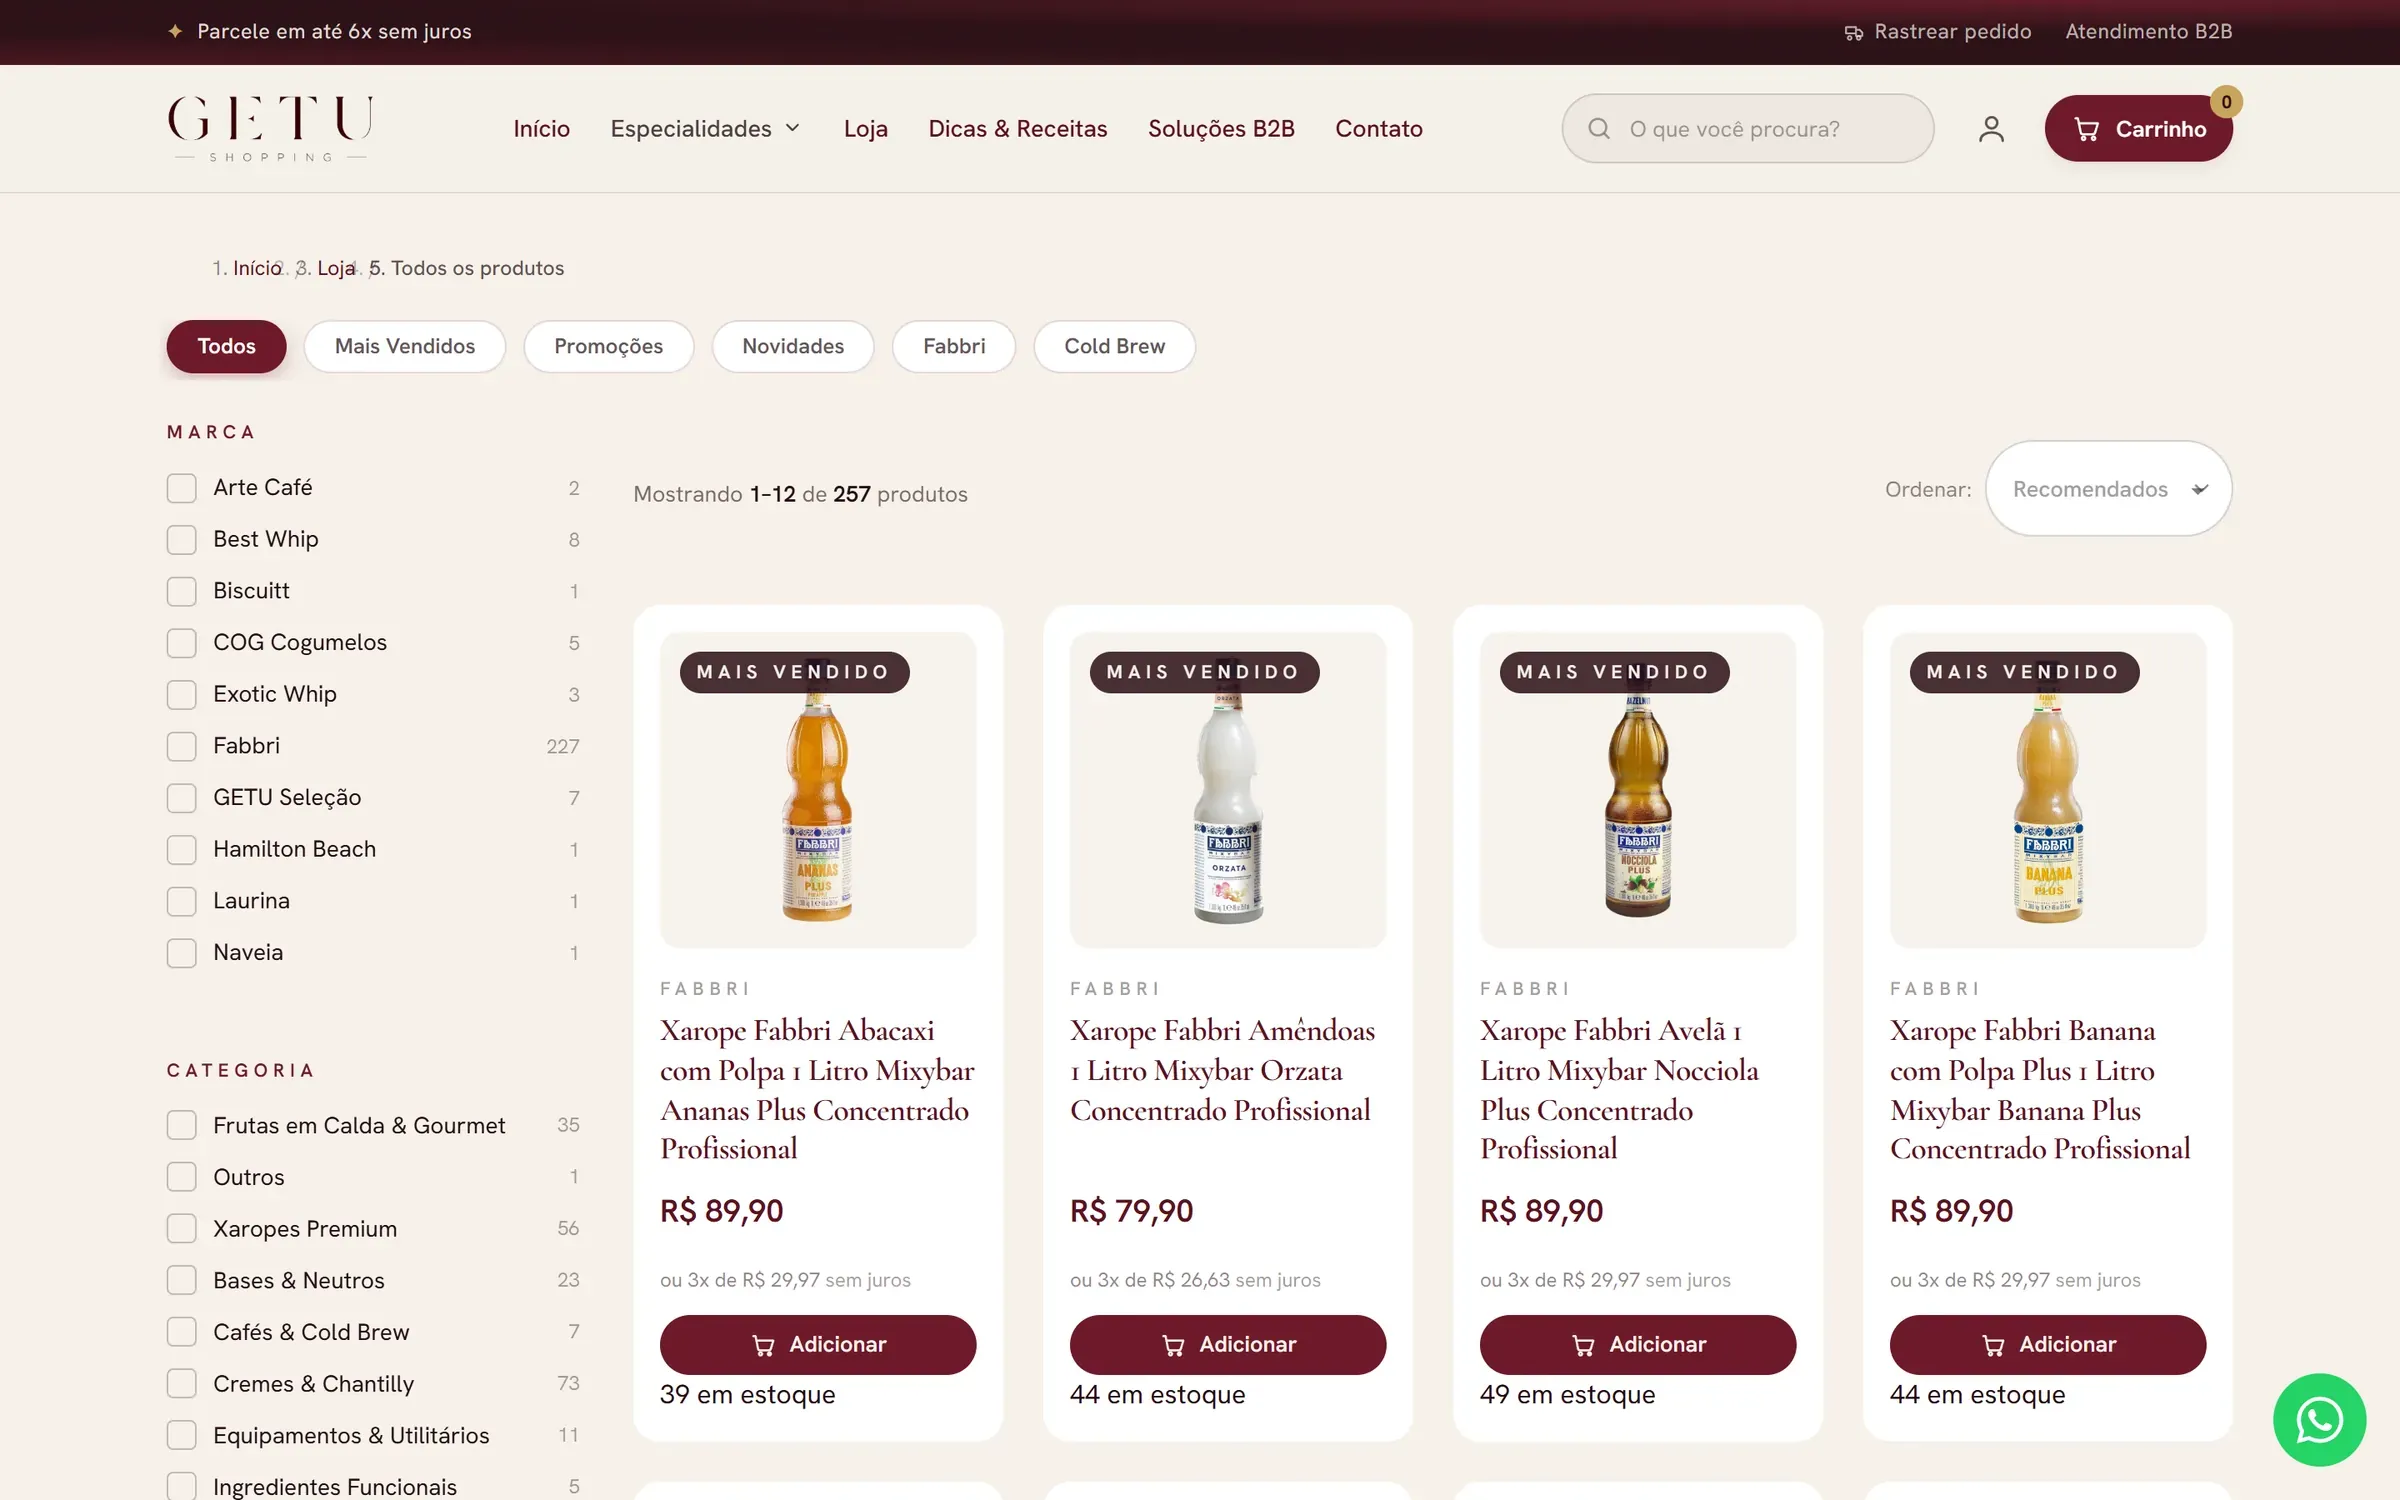This screenshot has height=1500, width=2400.
Task: Enable the Xaropes Premium category checkbox
Action: (x=181, y=1229)
